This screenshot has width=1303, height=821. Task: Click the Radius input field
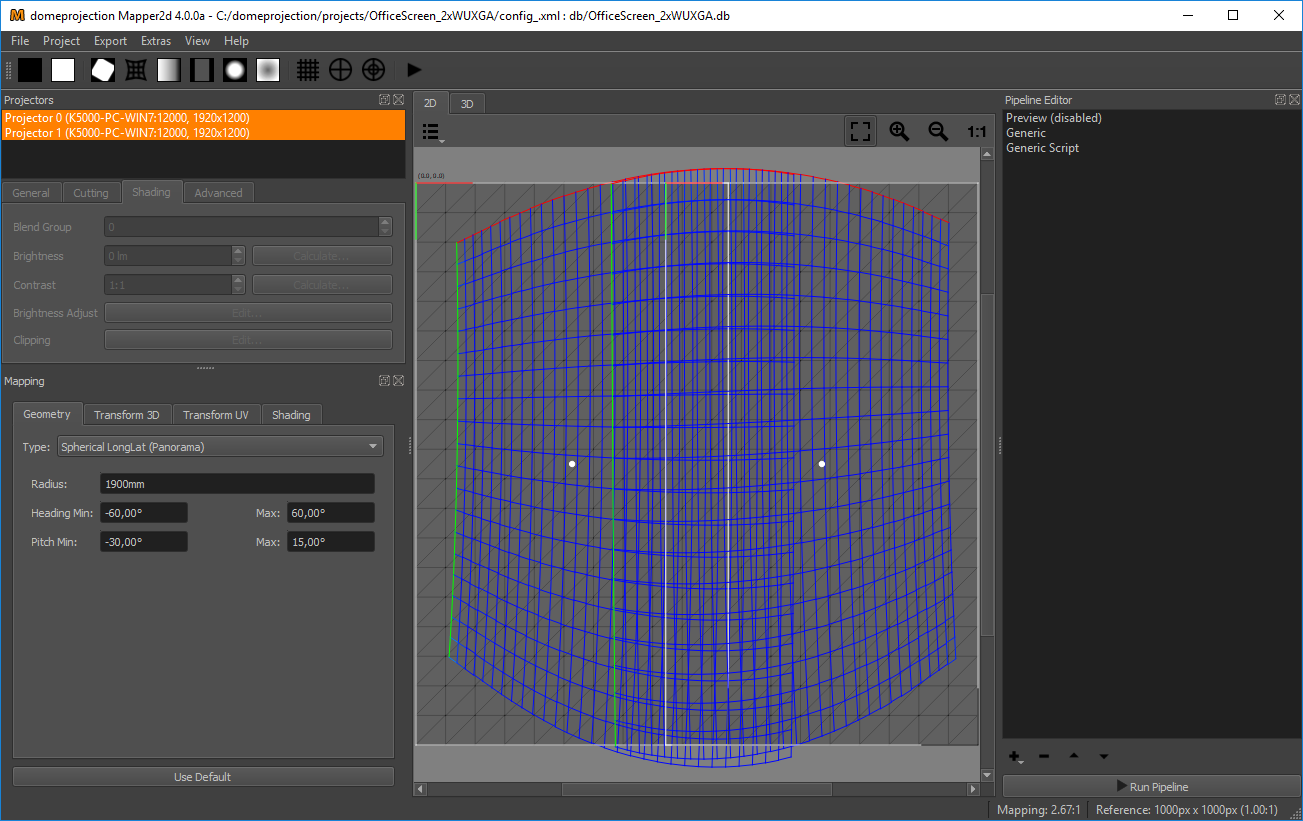(237, 484)
